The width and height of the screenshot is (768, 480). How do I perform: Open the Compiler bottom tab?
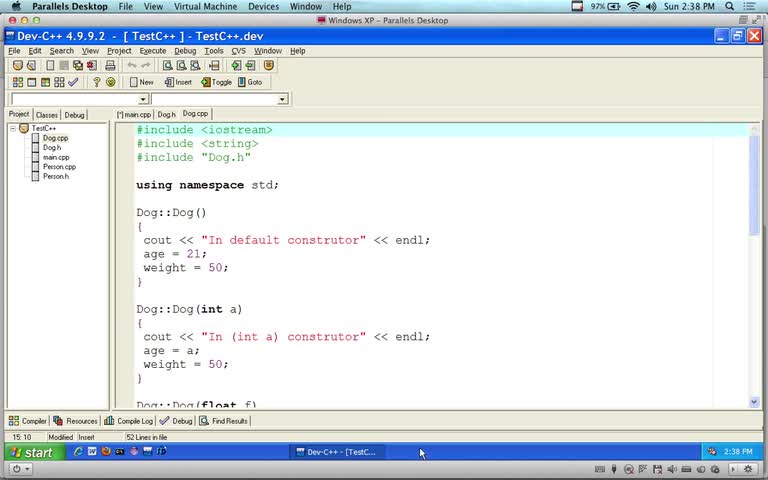click(x=28, y=421)
